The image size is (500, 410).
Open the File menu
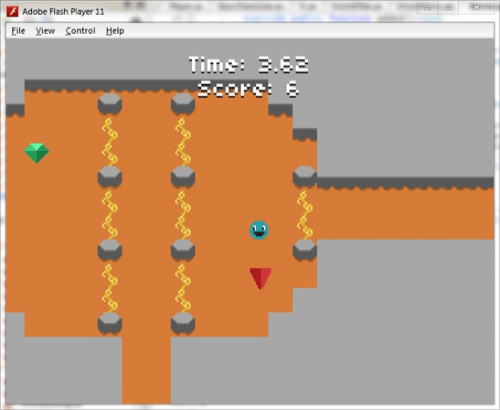coord(18,31)
